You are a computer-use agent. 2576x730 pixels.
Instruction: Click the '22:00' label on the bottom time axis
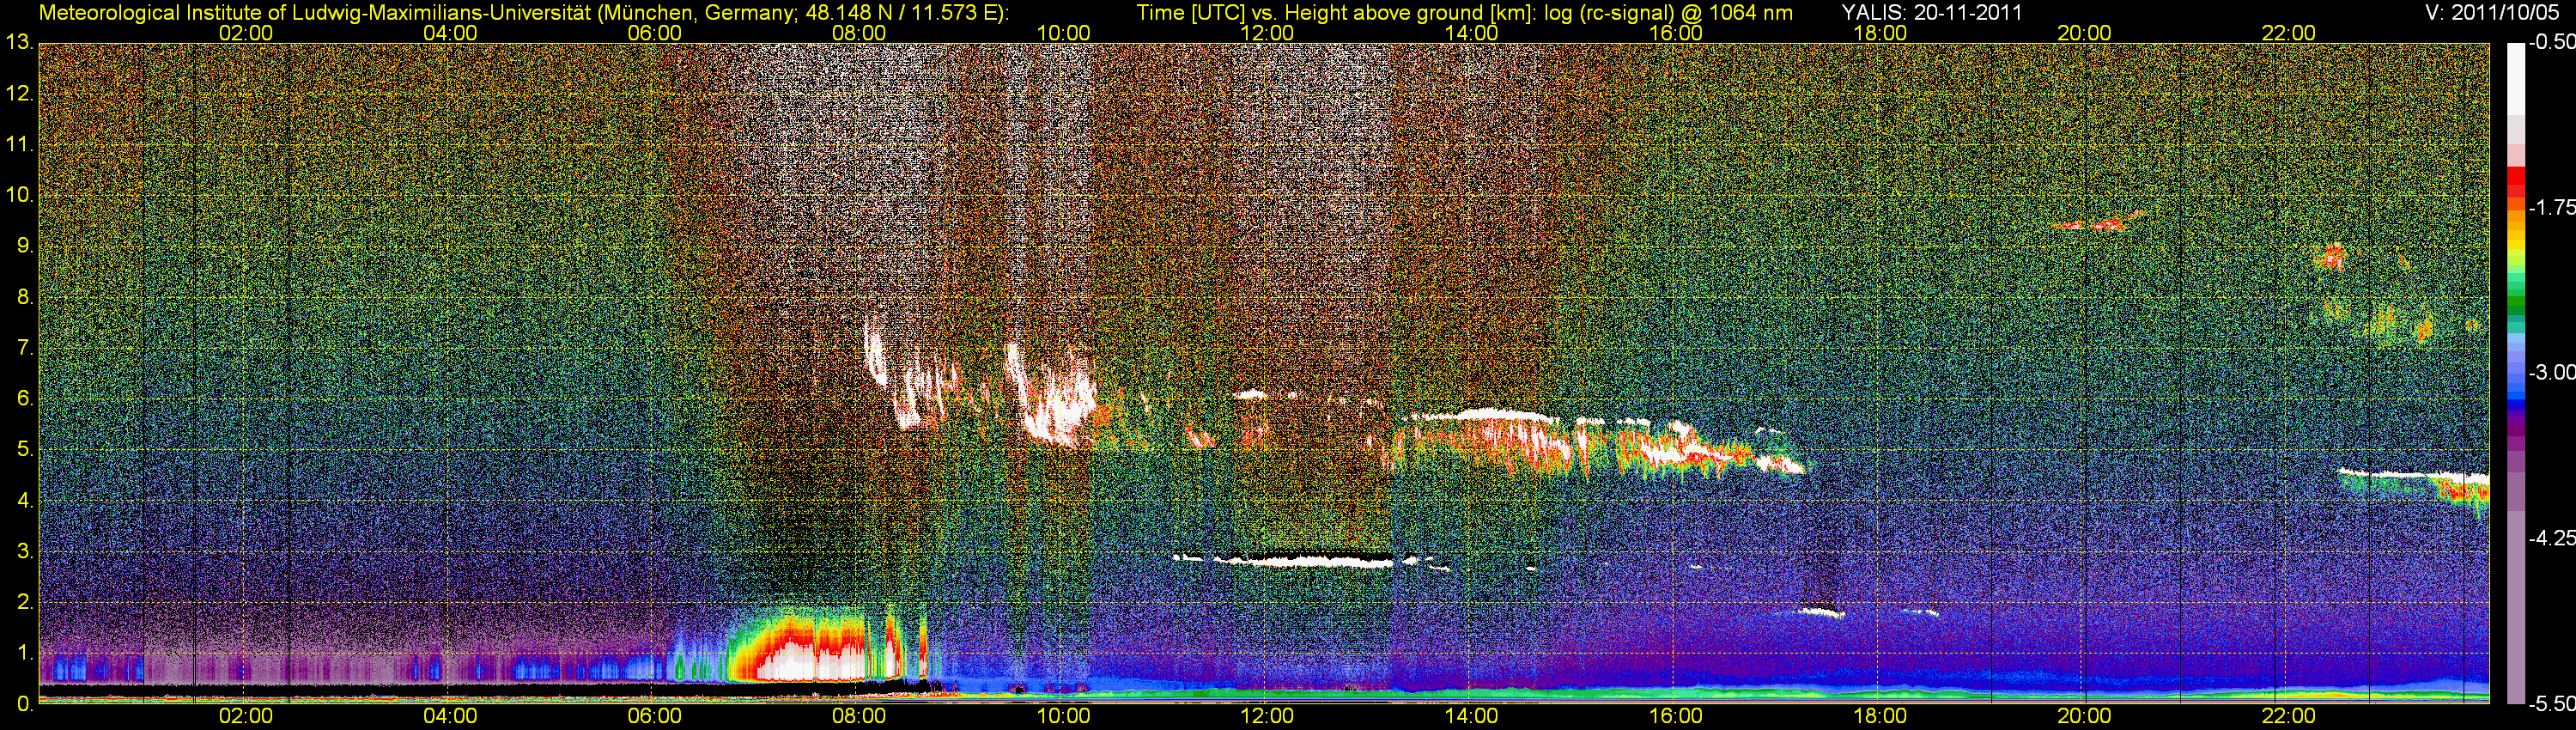[2289, 716]
